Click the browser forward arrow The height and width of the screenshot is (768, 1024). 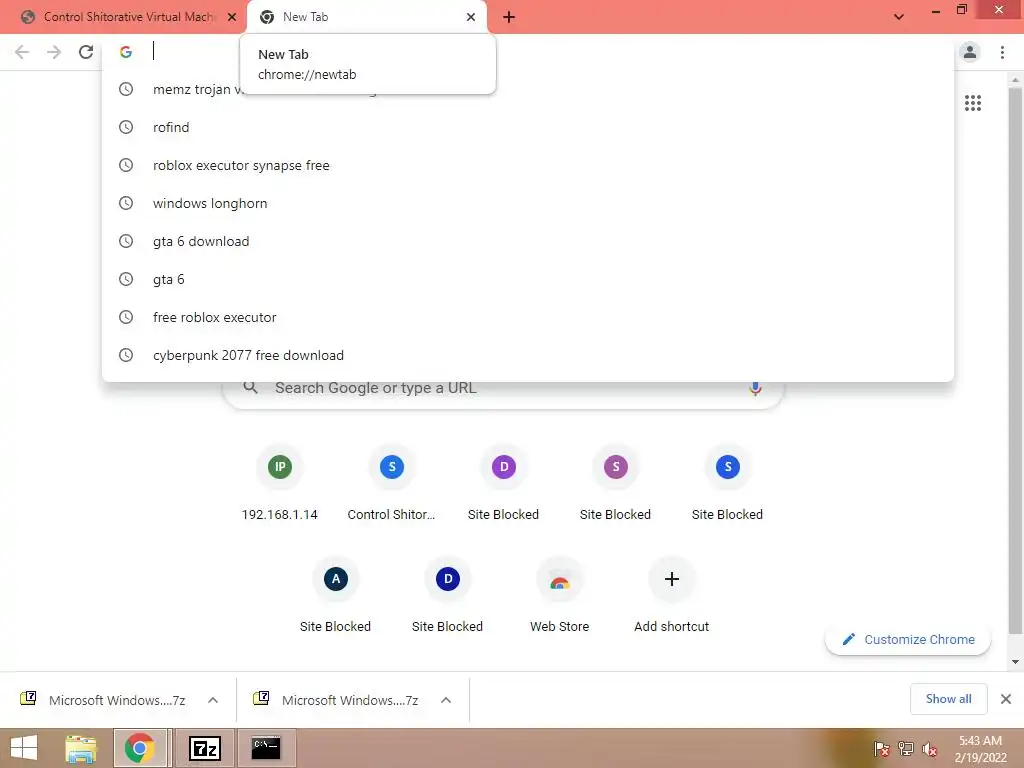point(54,52)
